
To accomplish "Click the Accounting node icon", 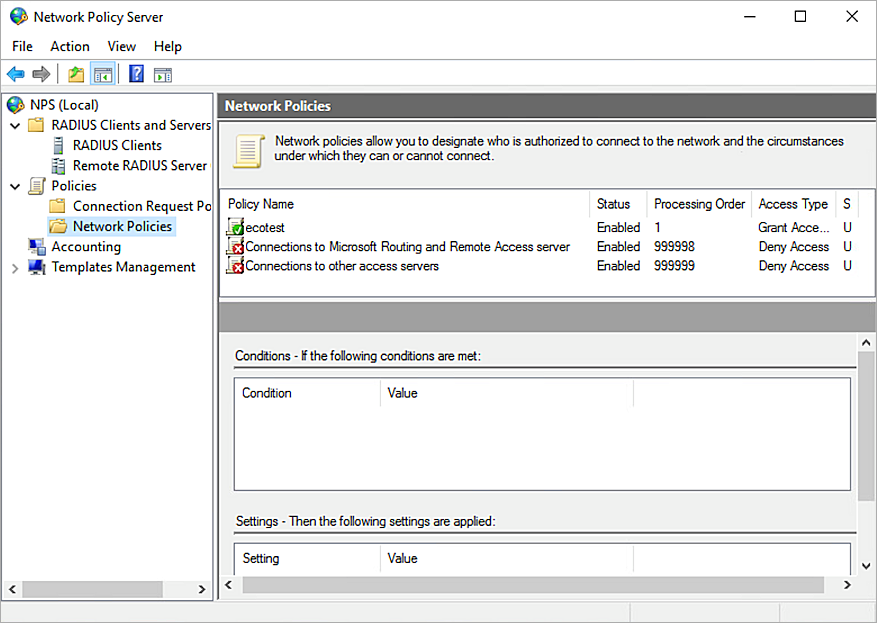I will click(x=35, y=246).
